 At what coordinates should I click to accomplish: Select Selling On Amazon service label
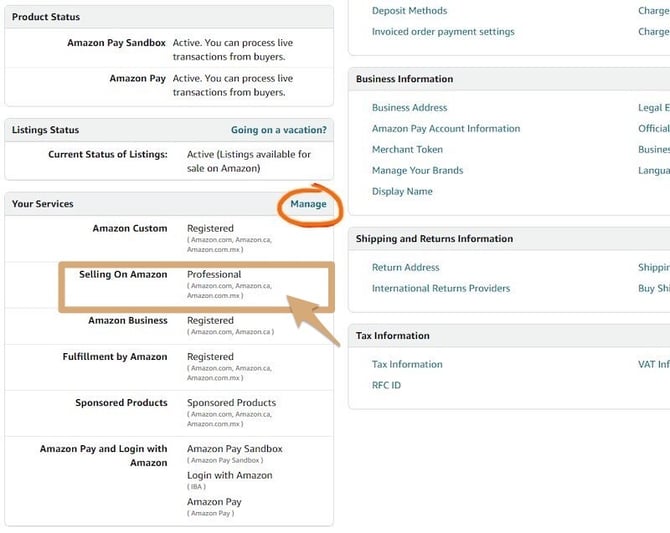[x=123, y=274]
